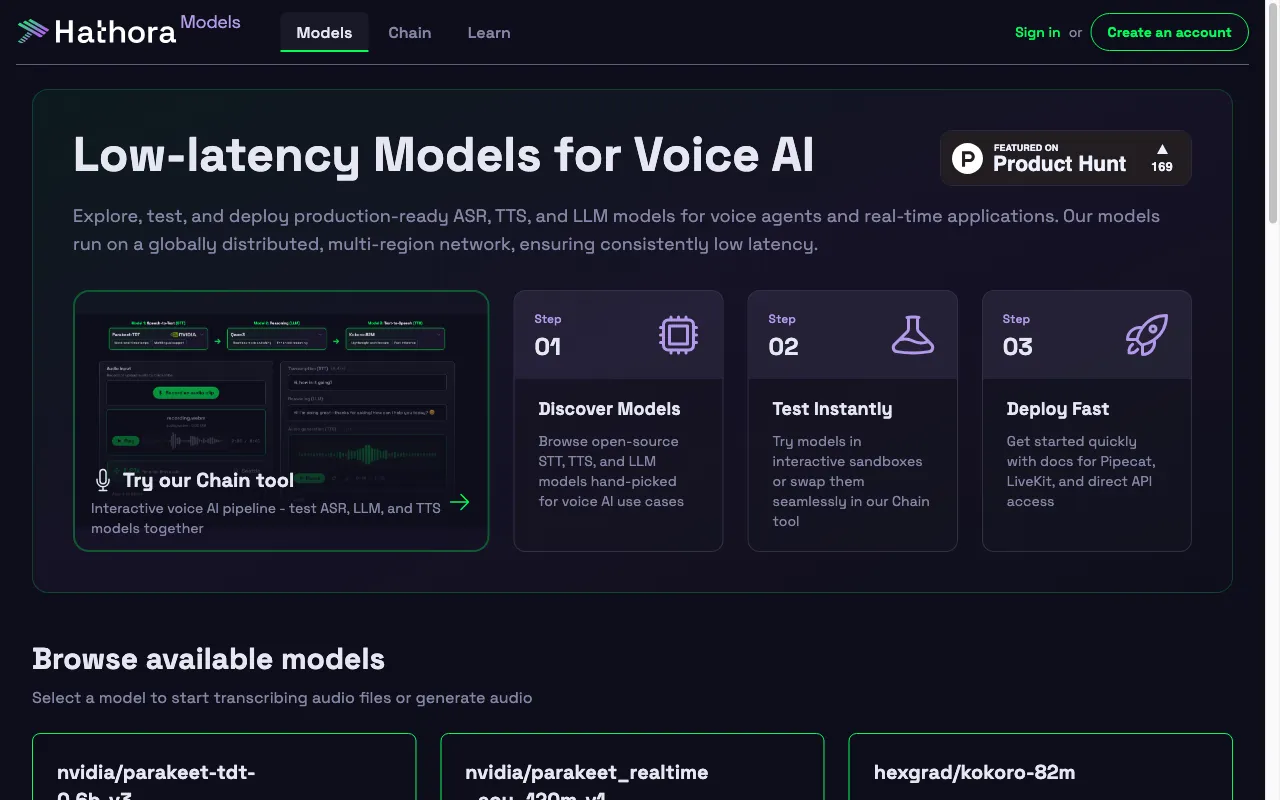1280x800 pixels.
Task: Click the "Interactive voice AI pipeline" description
Action: (x=266, y=518)
